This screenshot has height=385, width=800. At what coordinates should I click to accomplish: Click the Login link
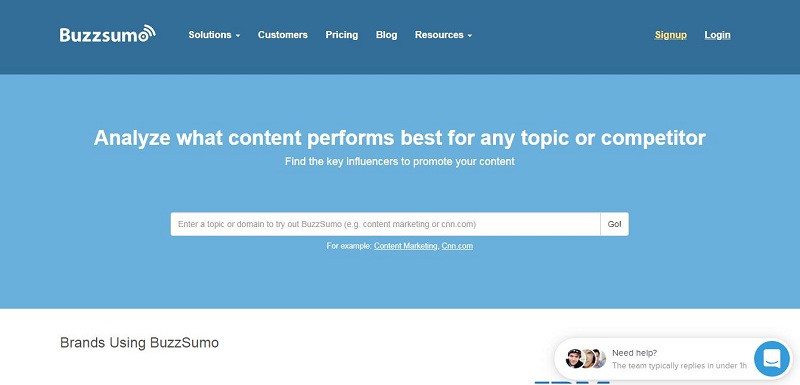click(717, 35)
